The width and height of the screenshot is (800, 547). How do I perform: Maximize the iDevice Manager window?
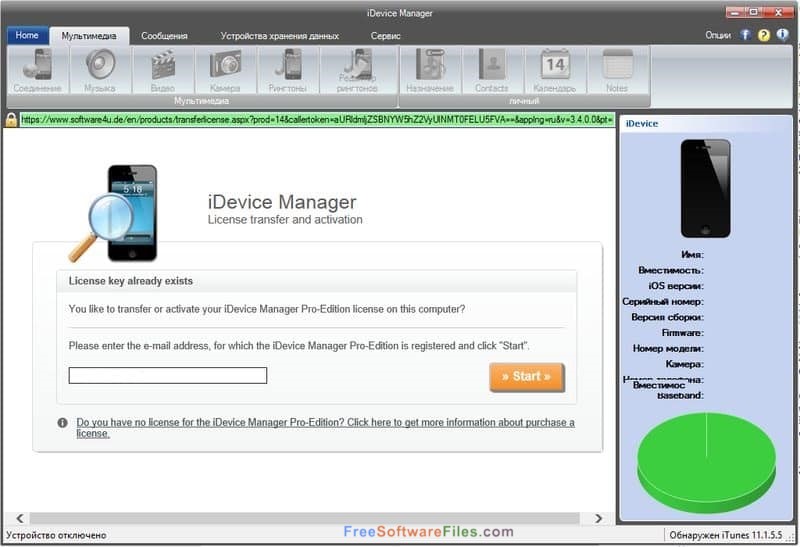(x=753, y=12)
